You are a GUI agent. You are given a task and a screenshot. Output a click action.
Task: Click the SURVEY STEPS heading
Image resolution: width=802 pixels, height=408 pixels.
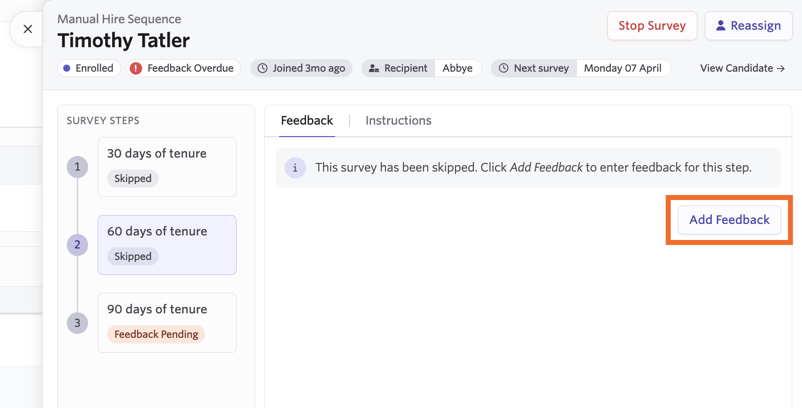103,121
